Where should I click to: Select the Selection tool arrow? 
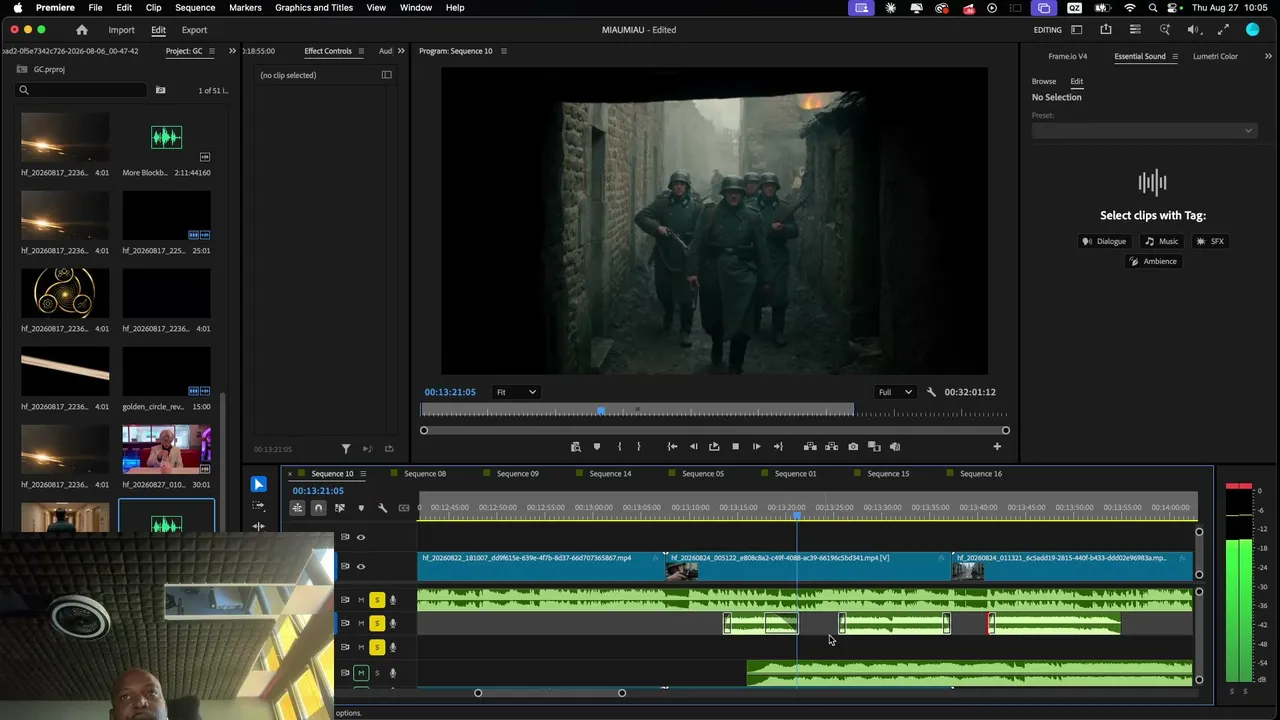pyautogui.click(x=258, y=484)
